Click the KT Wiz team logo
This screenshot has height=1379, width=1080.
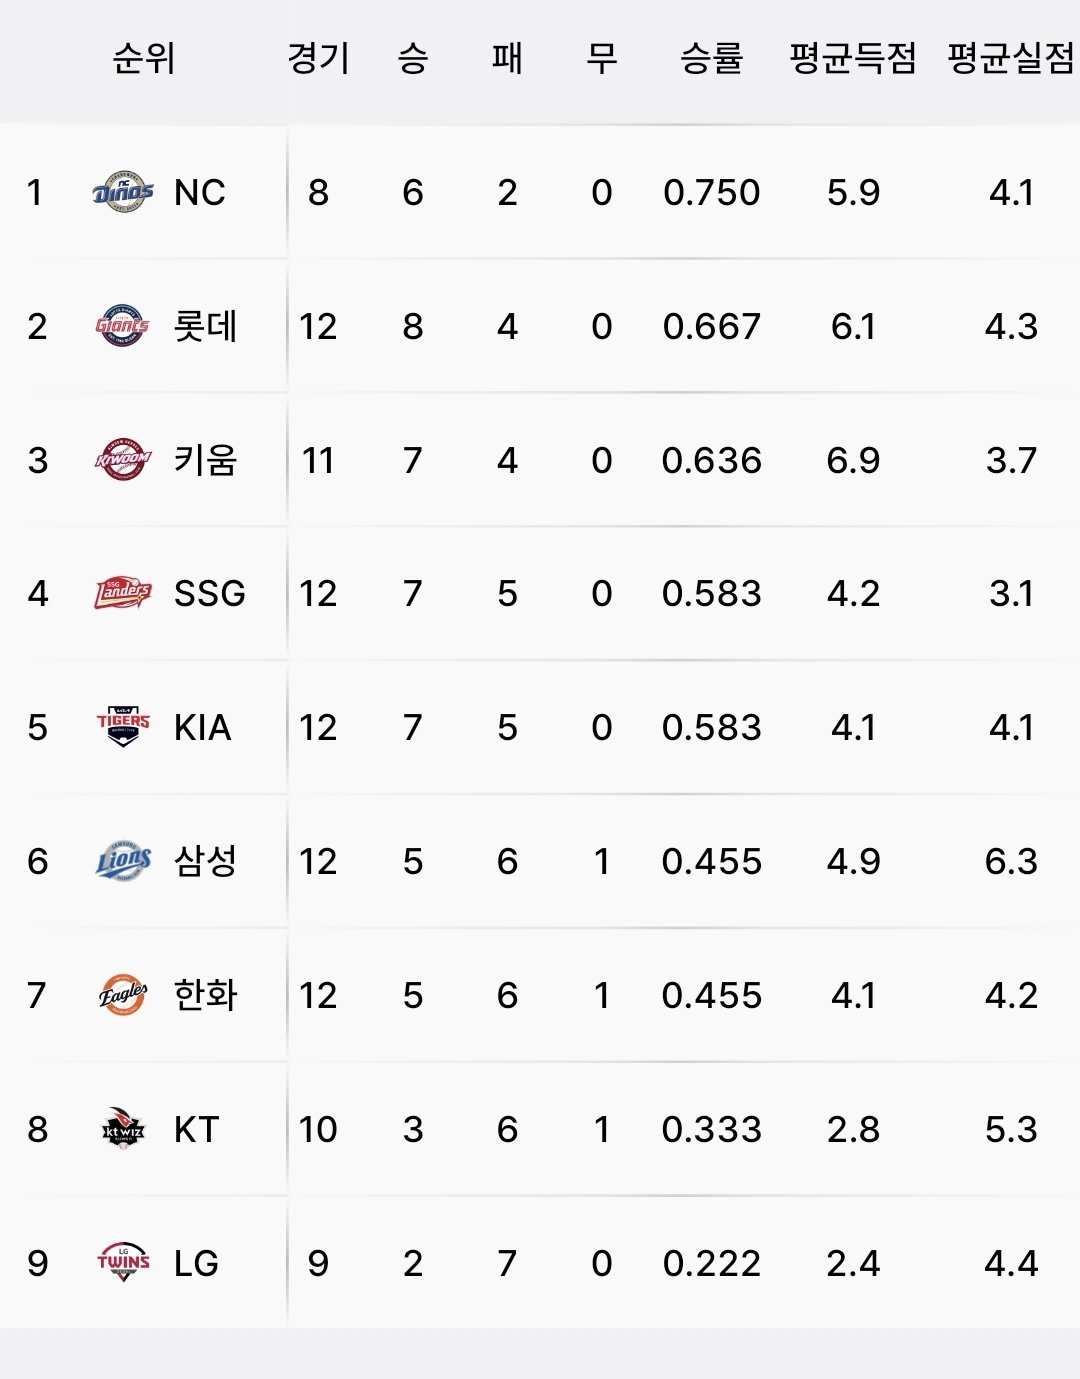(x=123, y=1129)
